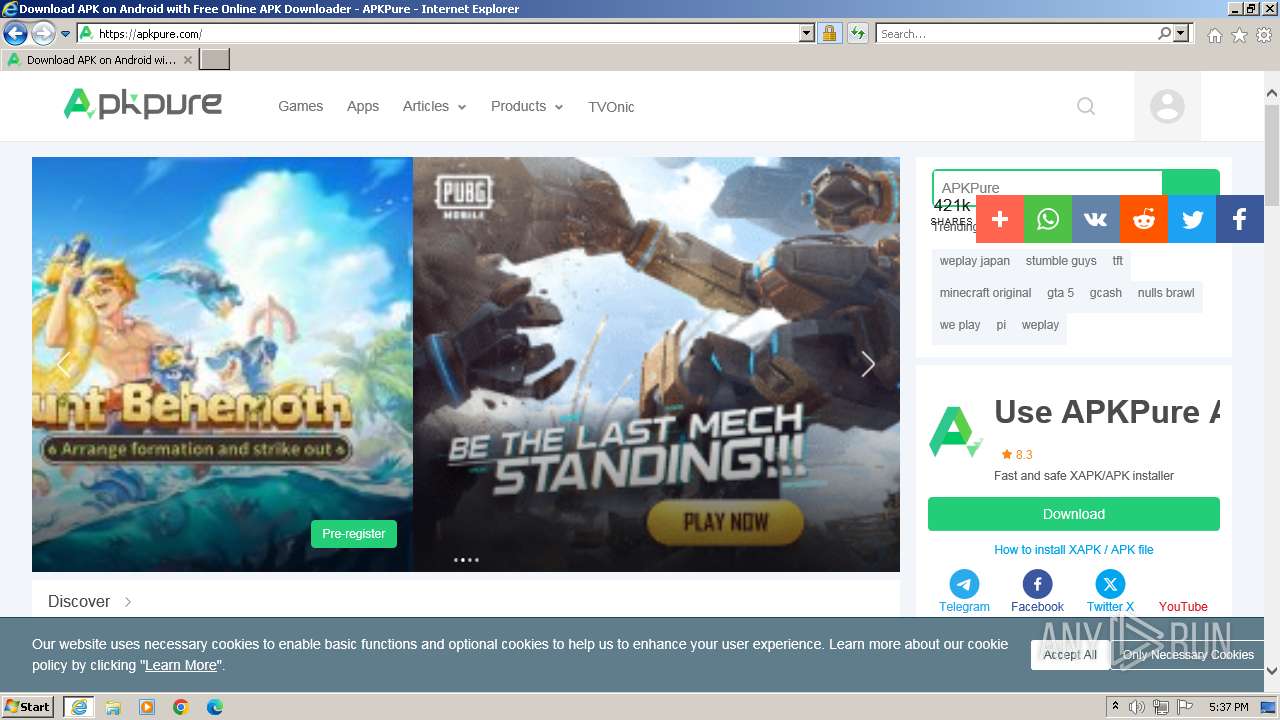Click the browser search magnifier icon

pyautogui.click(x=1164, y=34)
